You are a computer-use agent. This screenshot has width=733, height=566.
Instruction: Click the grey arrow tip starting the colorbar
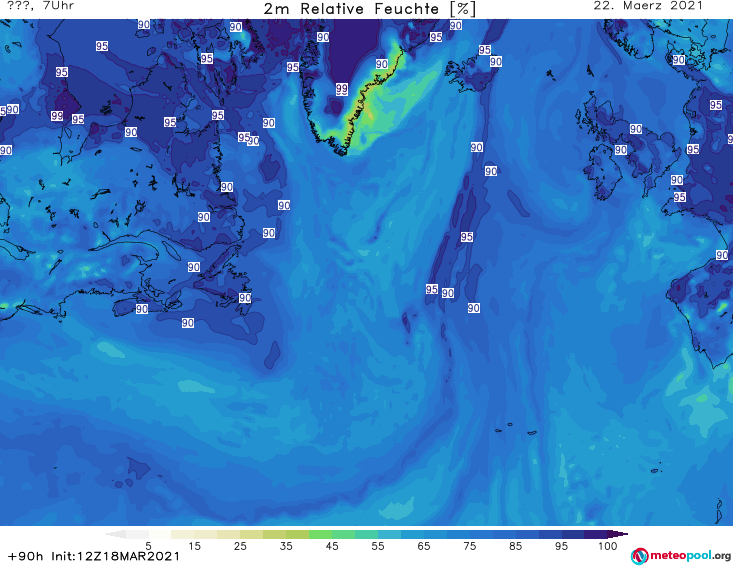[x=115, y=534]
